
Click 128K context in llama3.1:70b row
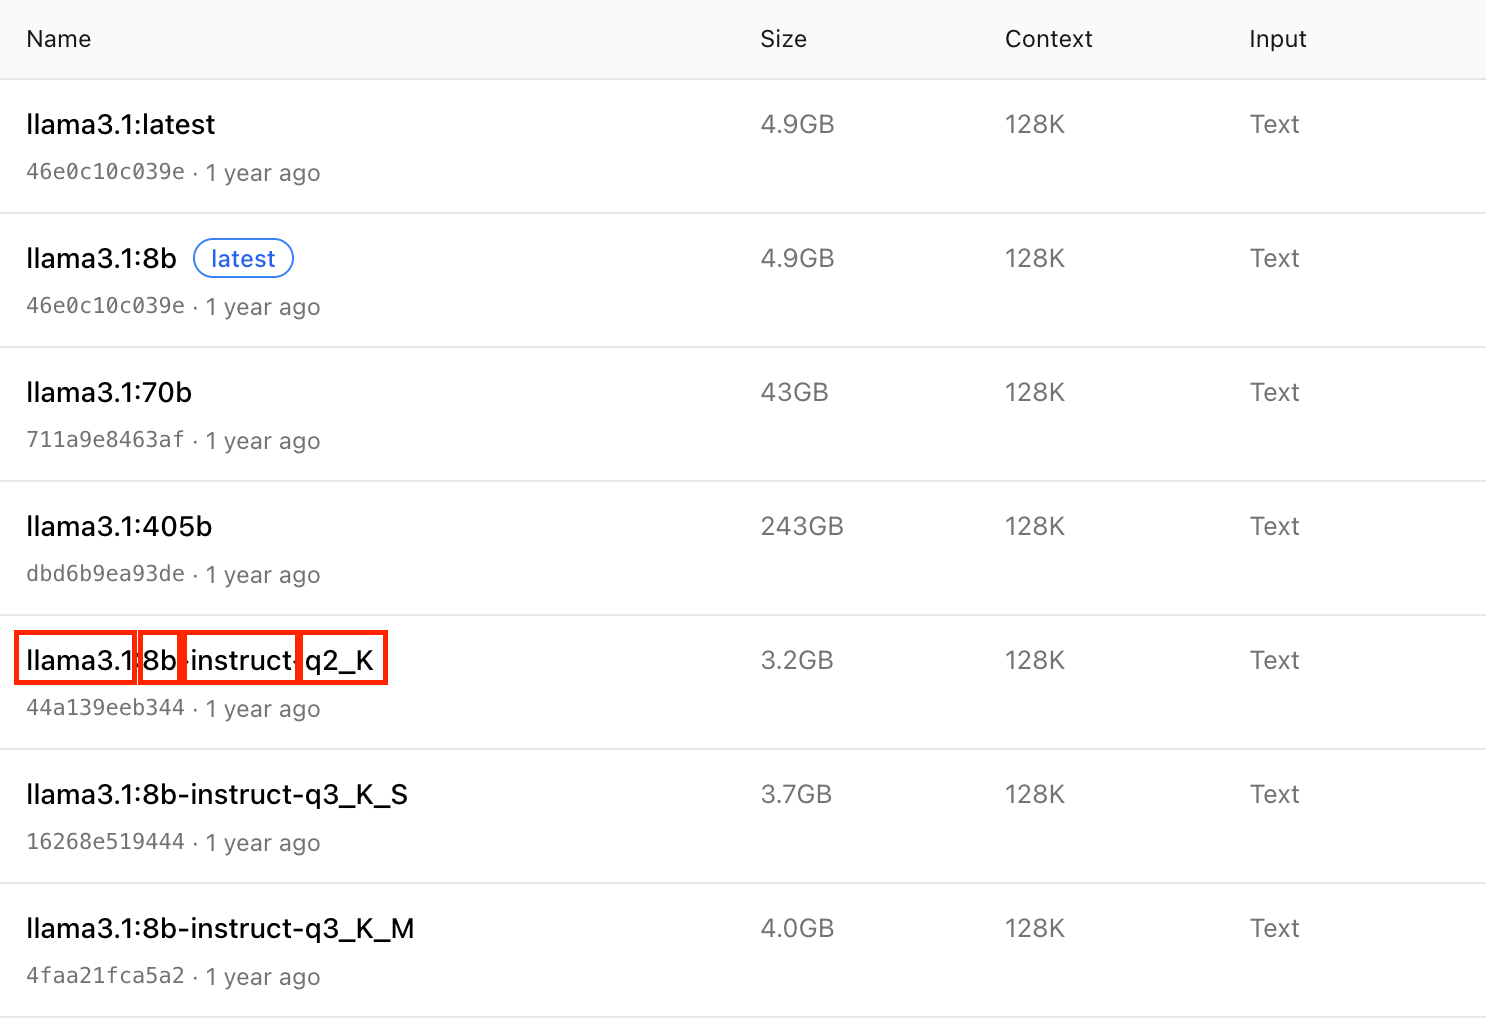(1034, 392)
